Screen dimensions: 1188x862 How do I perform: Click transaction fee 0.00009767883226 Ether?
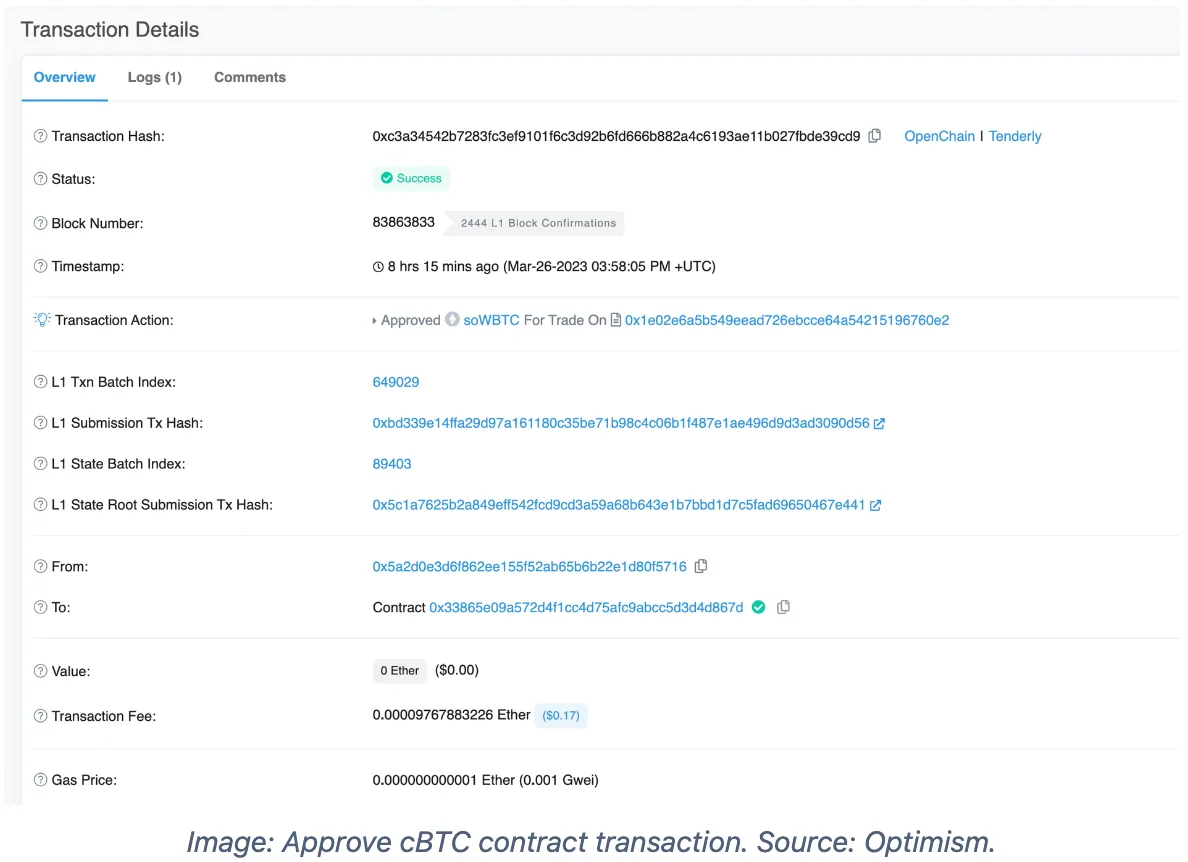tap(452, 715)
